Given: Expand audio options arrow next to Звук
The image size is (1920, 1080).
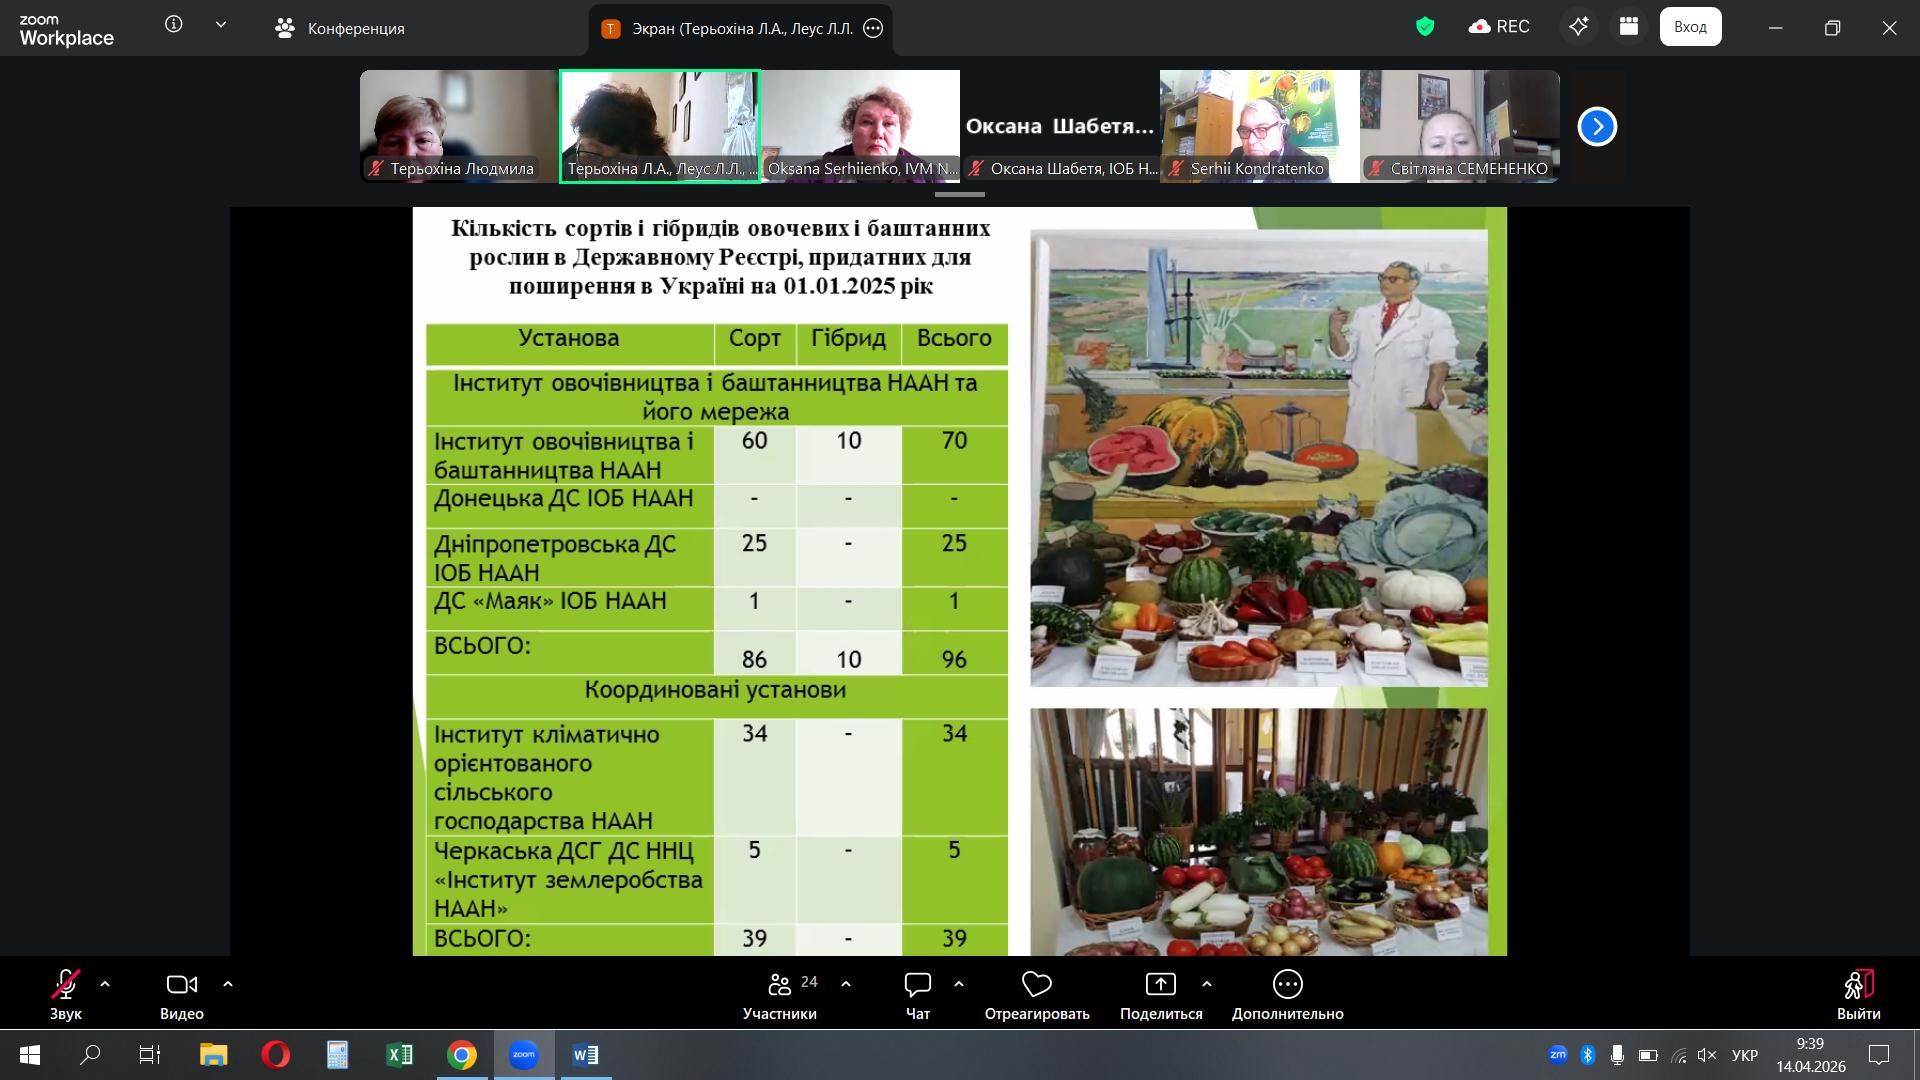Looking at the screenshot, I should (105, 985).
